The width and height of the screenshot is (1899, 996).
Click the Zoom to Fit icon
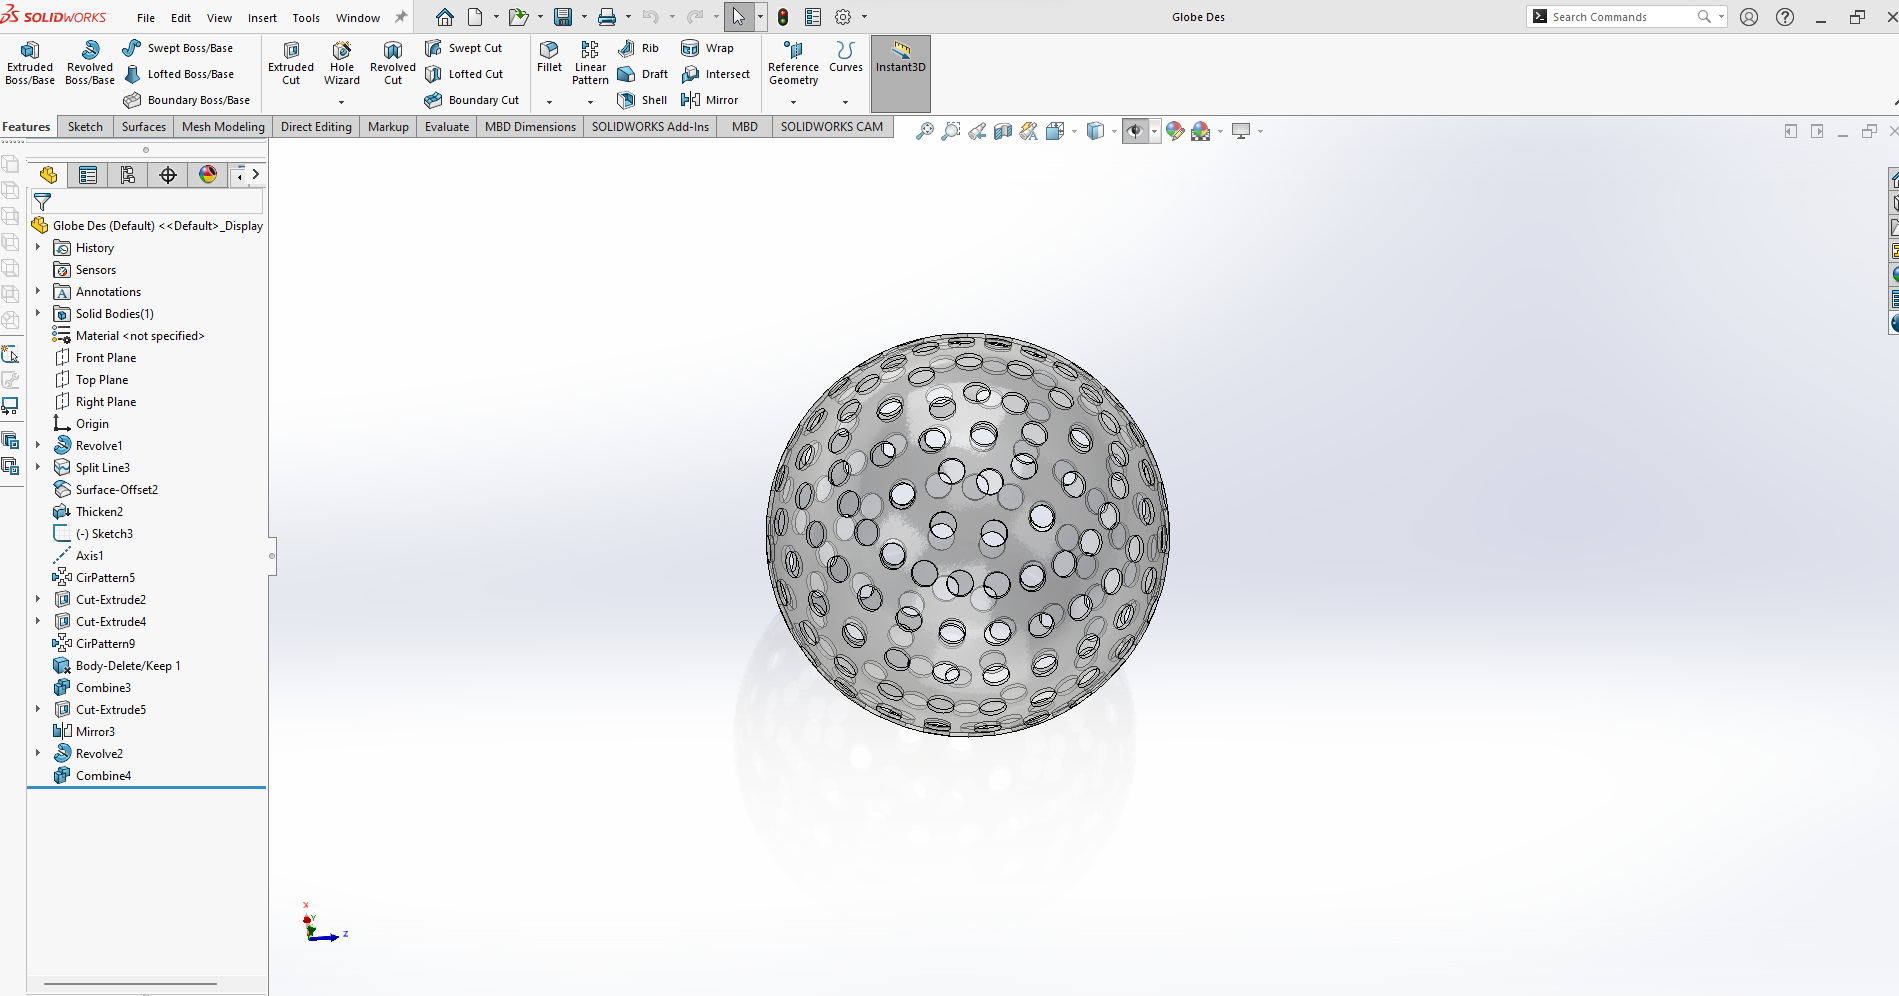pyautogui.click(x=925, y=131)
